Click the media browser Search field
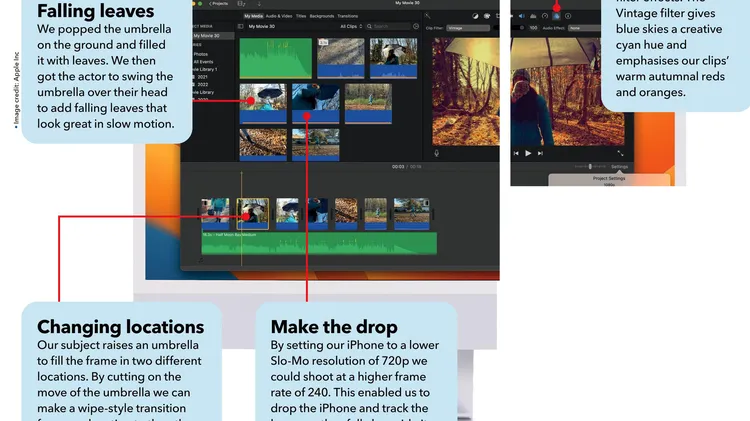Image resolution: width=750 pixels, height=421 pixels. pyautogui.click(x=388, y=26)
